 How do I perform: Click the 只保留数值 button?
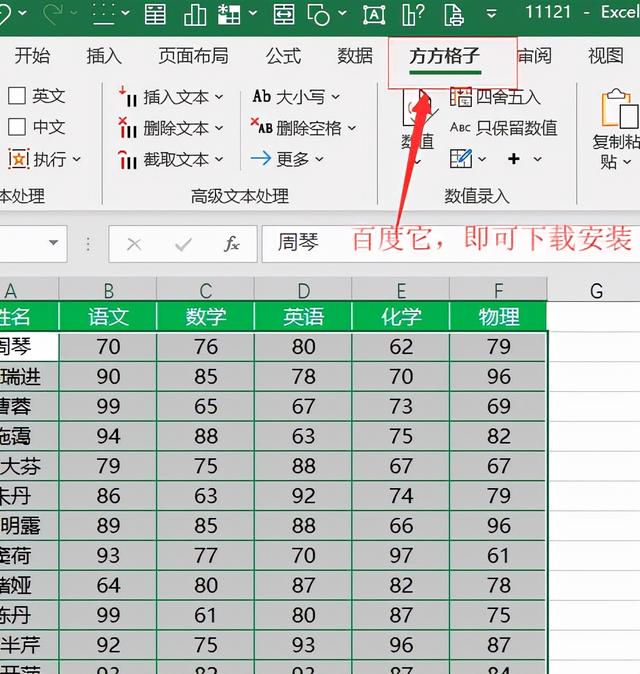pyautogui.click(x=504, y=128)
